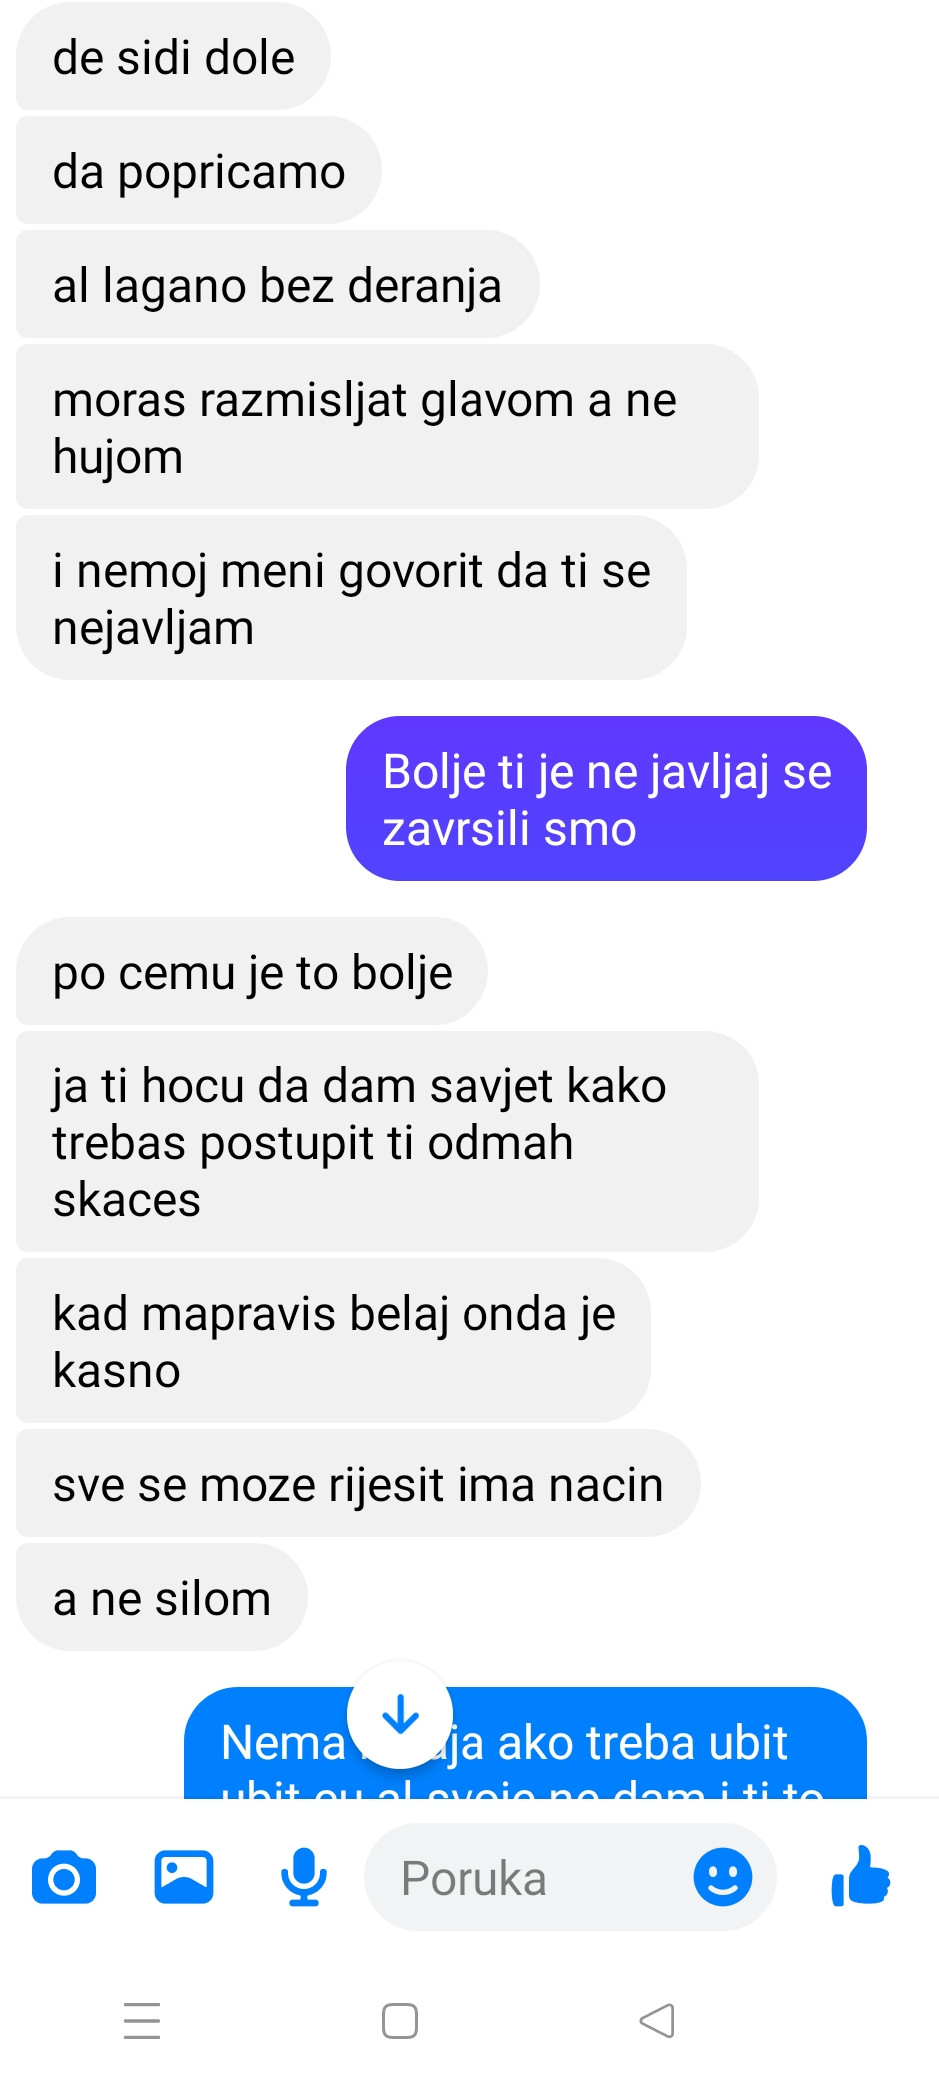Select the "po cemu je to bolje" bubble

tap(252, 972)
